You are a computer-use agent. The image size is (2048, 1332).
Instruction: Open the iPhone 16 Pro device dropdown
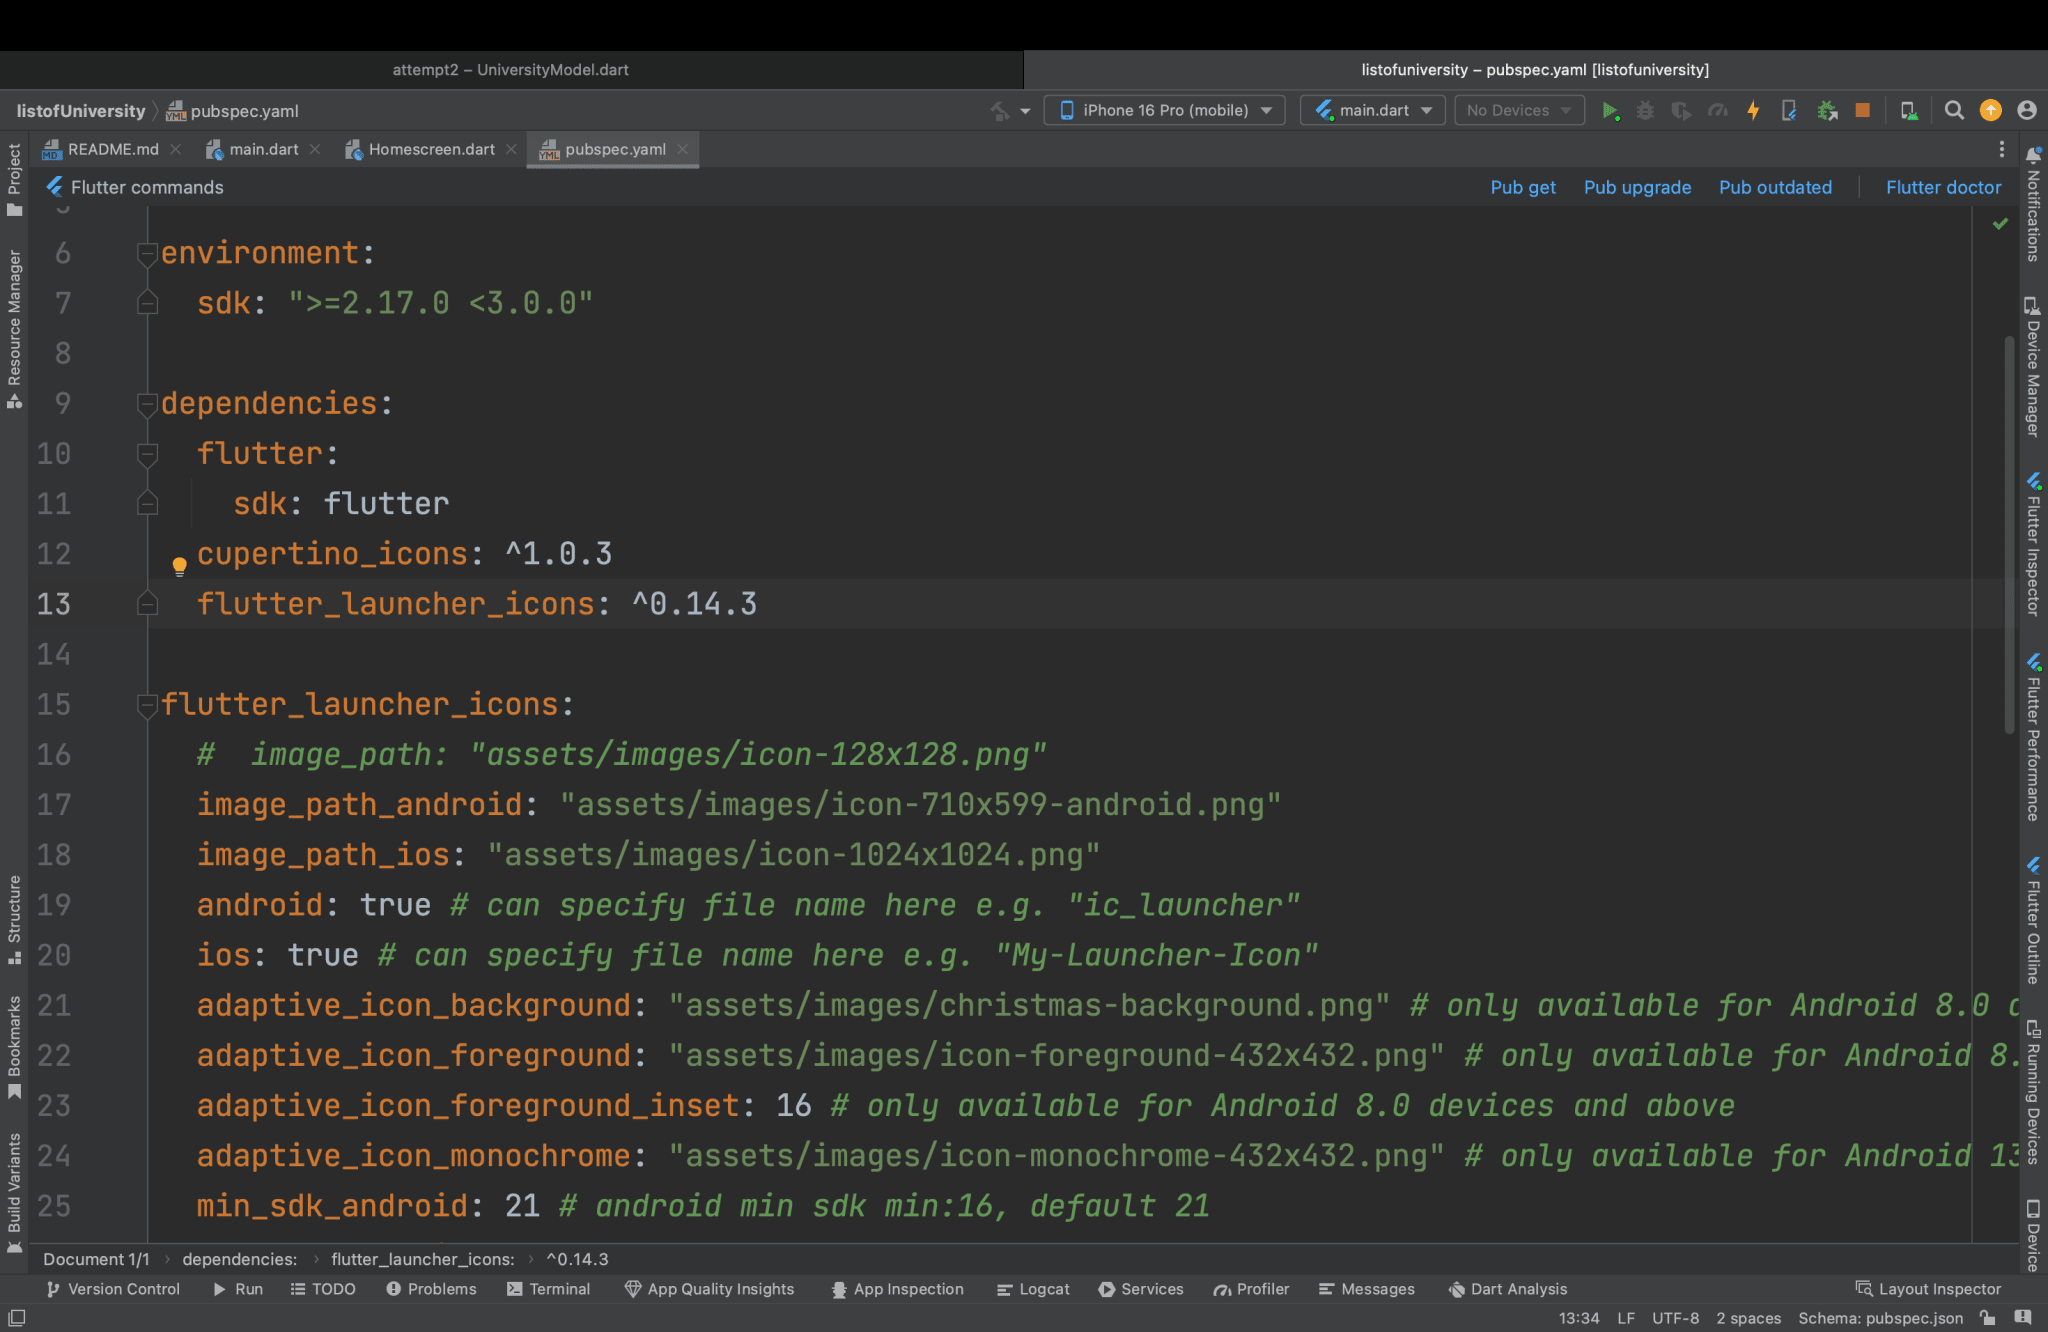click(x=1165, y=111)
